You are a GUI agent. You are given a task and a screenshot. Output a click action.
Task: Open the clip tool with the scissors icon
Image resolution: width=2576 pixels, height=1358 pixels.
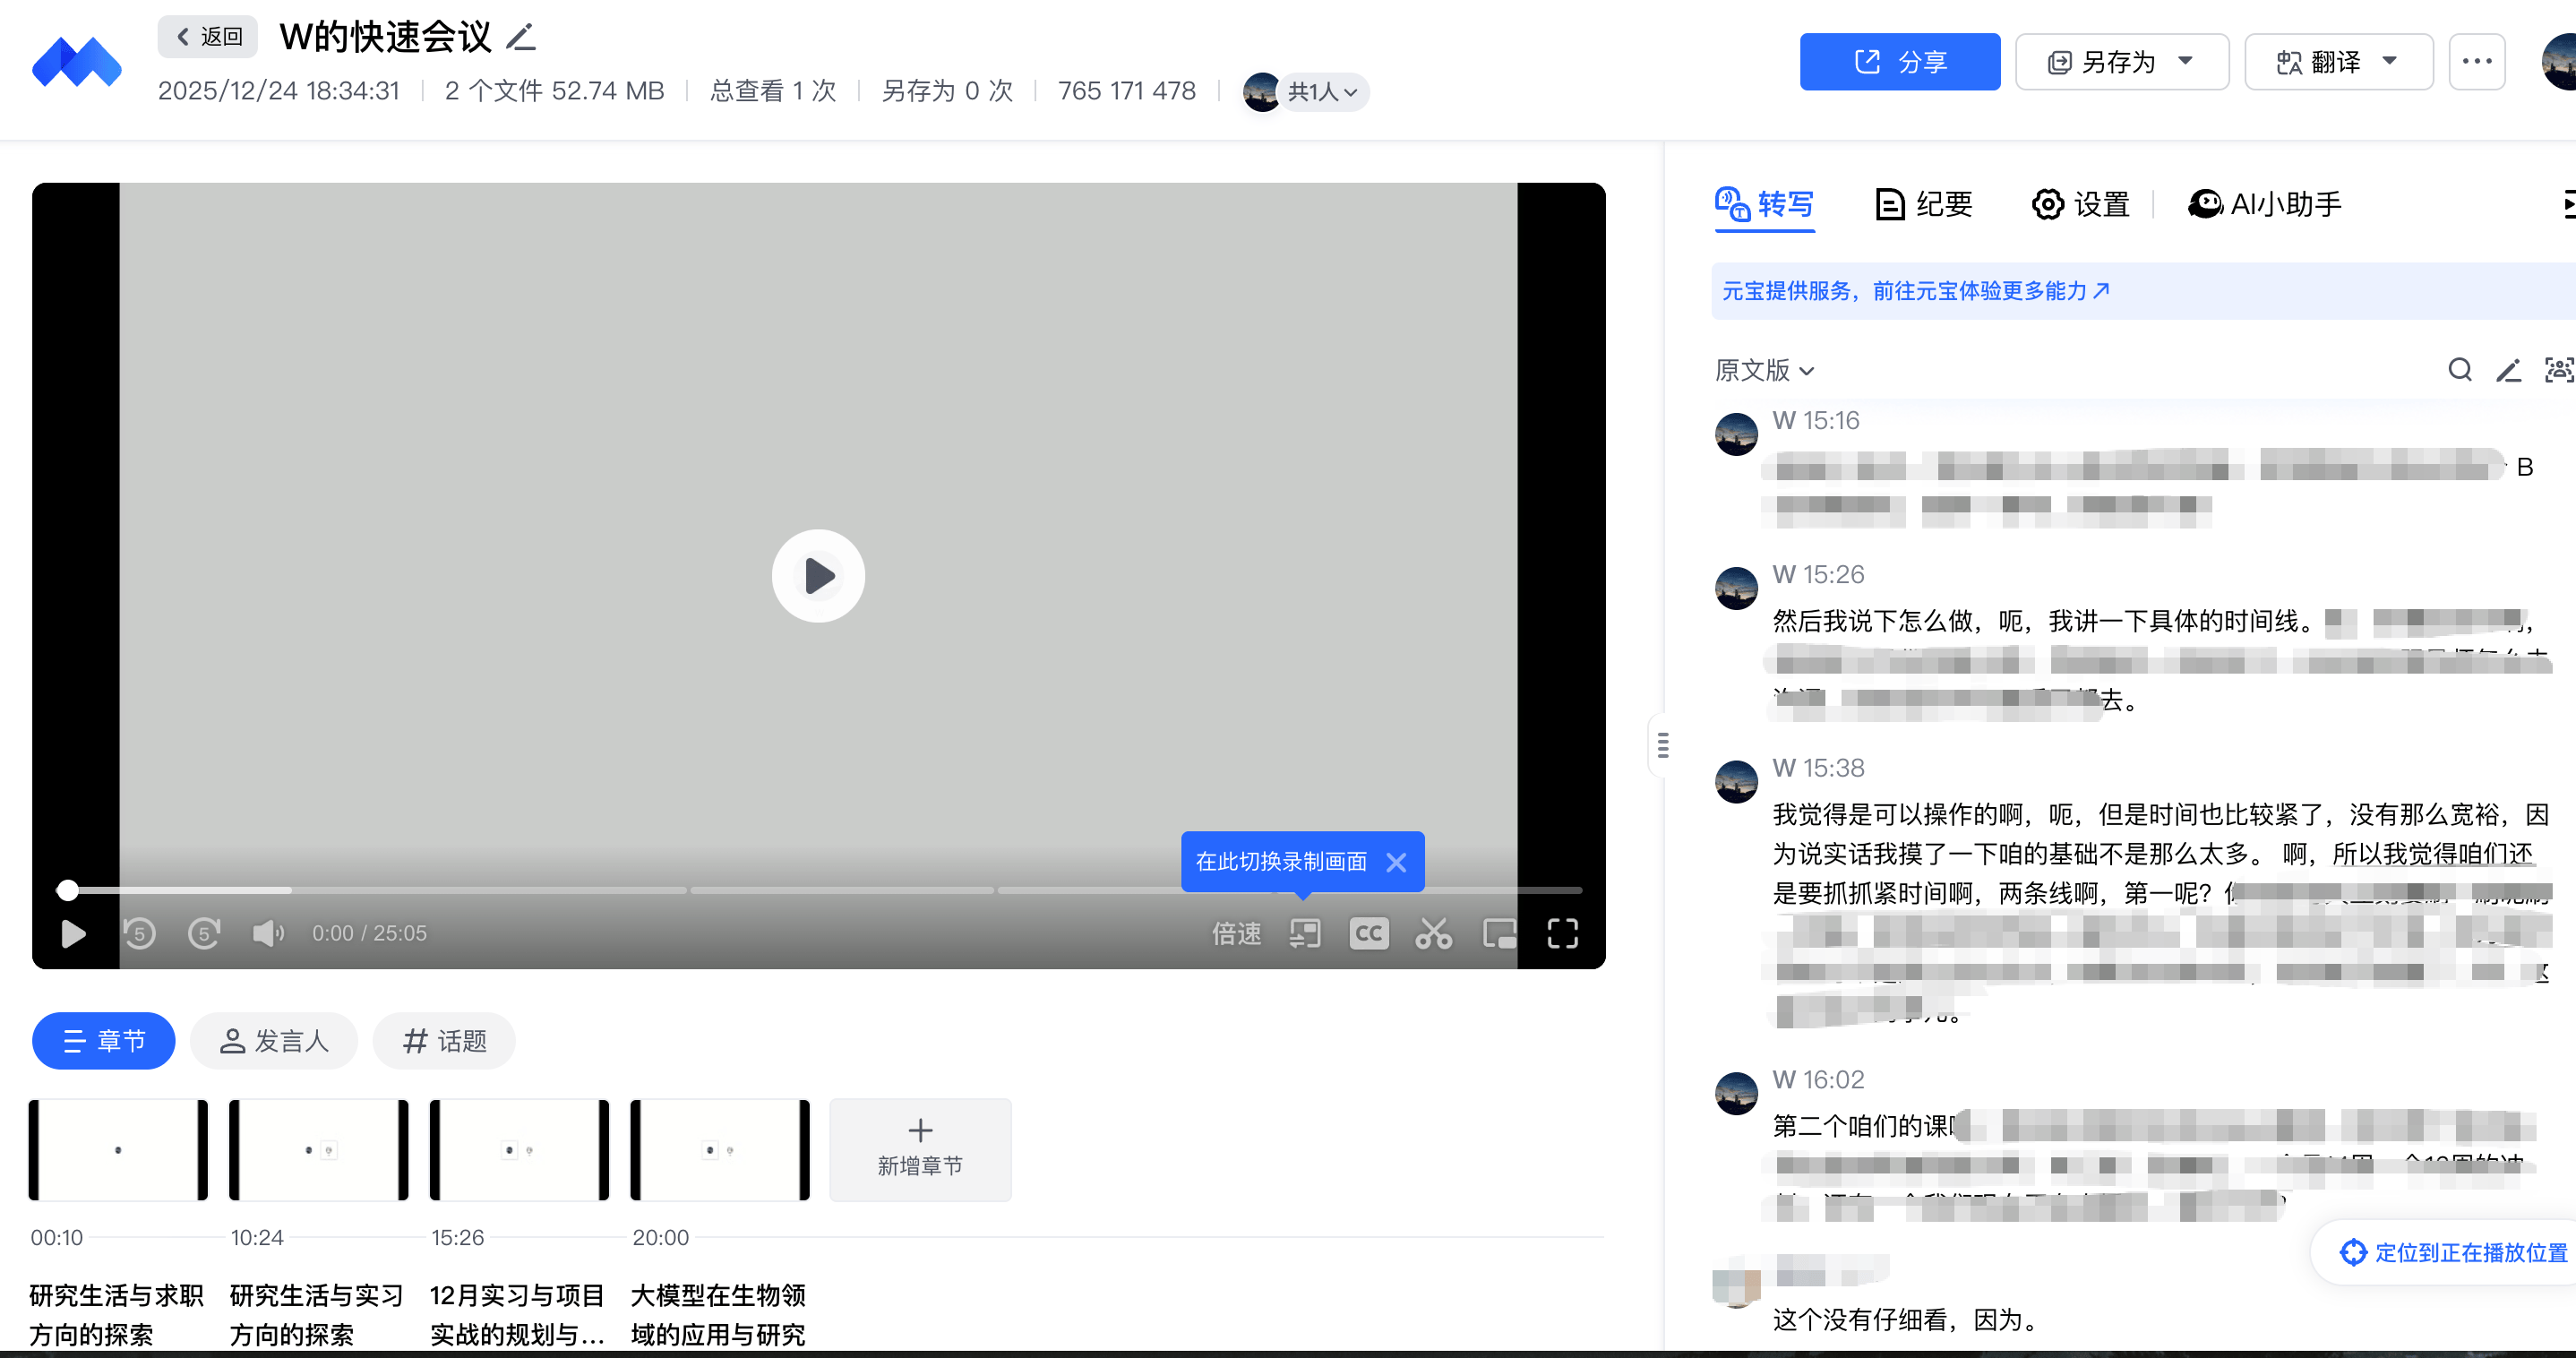click(1434, 933)
